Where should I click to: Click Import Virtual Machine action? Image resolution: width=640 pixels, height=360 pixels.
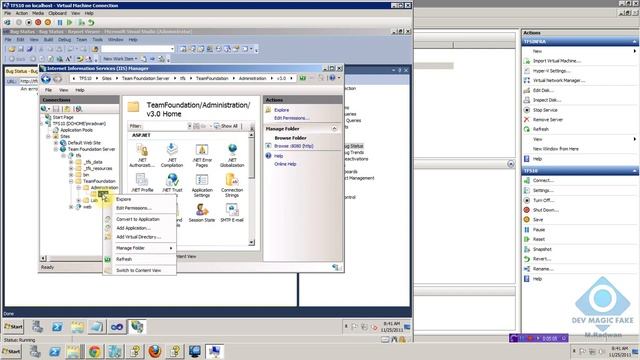coord(557,61)
